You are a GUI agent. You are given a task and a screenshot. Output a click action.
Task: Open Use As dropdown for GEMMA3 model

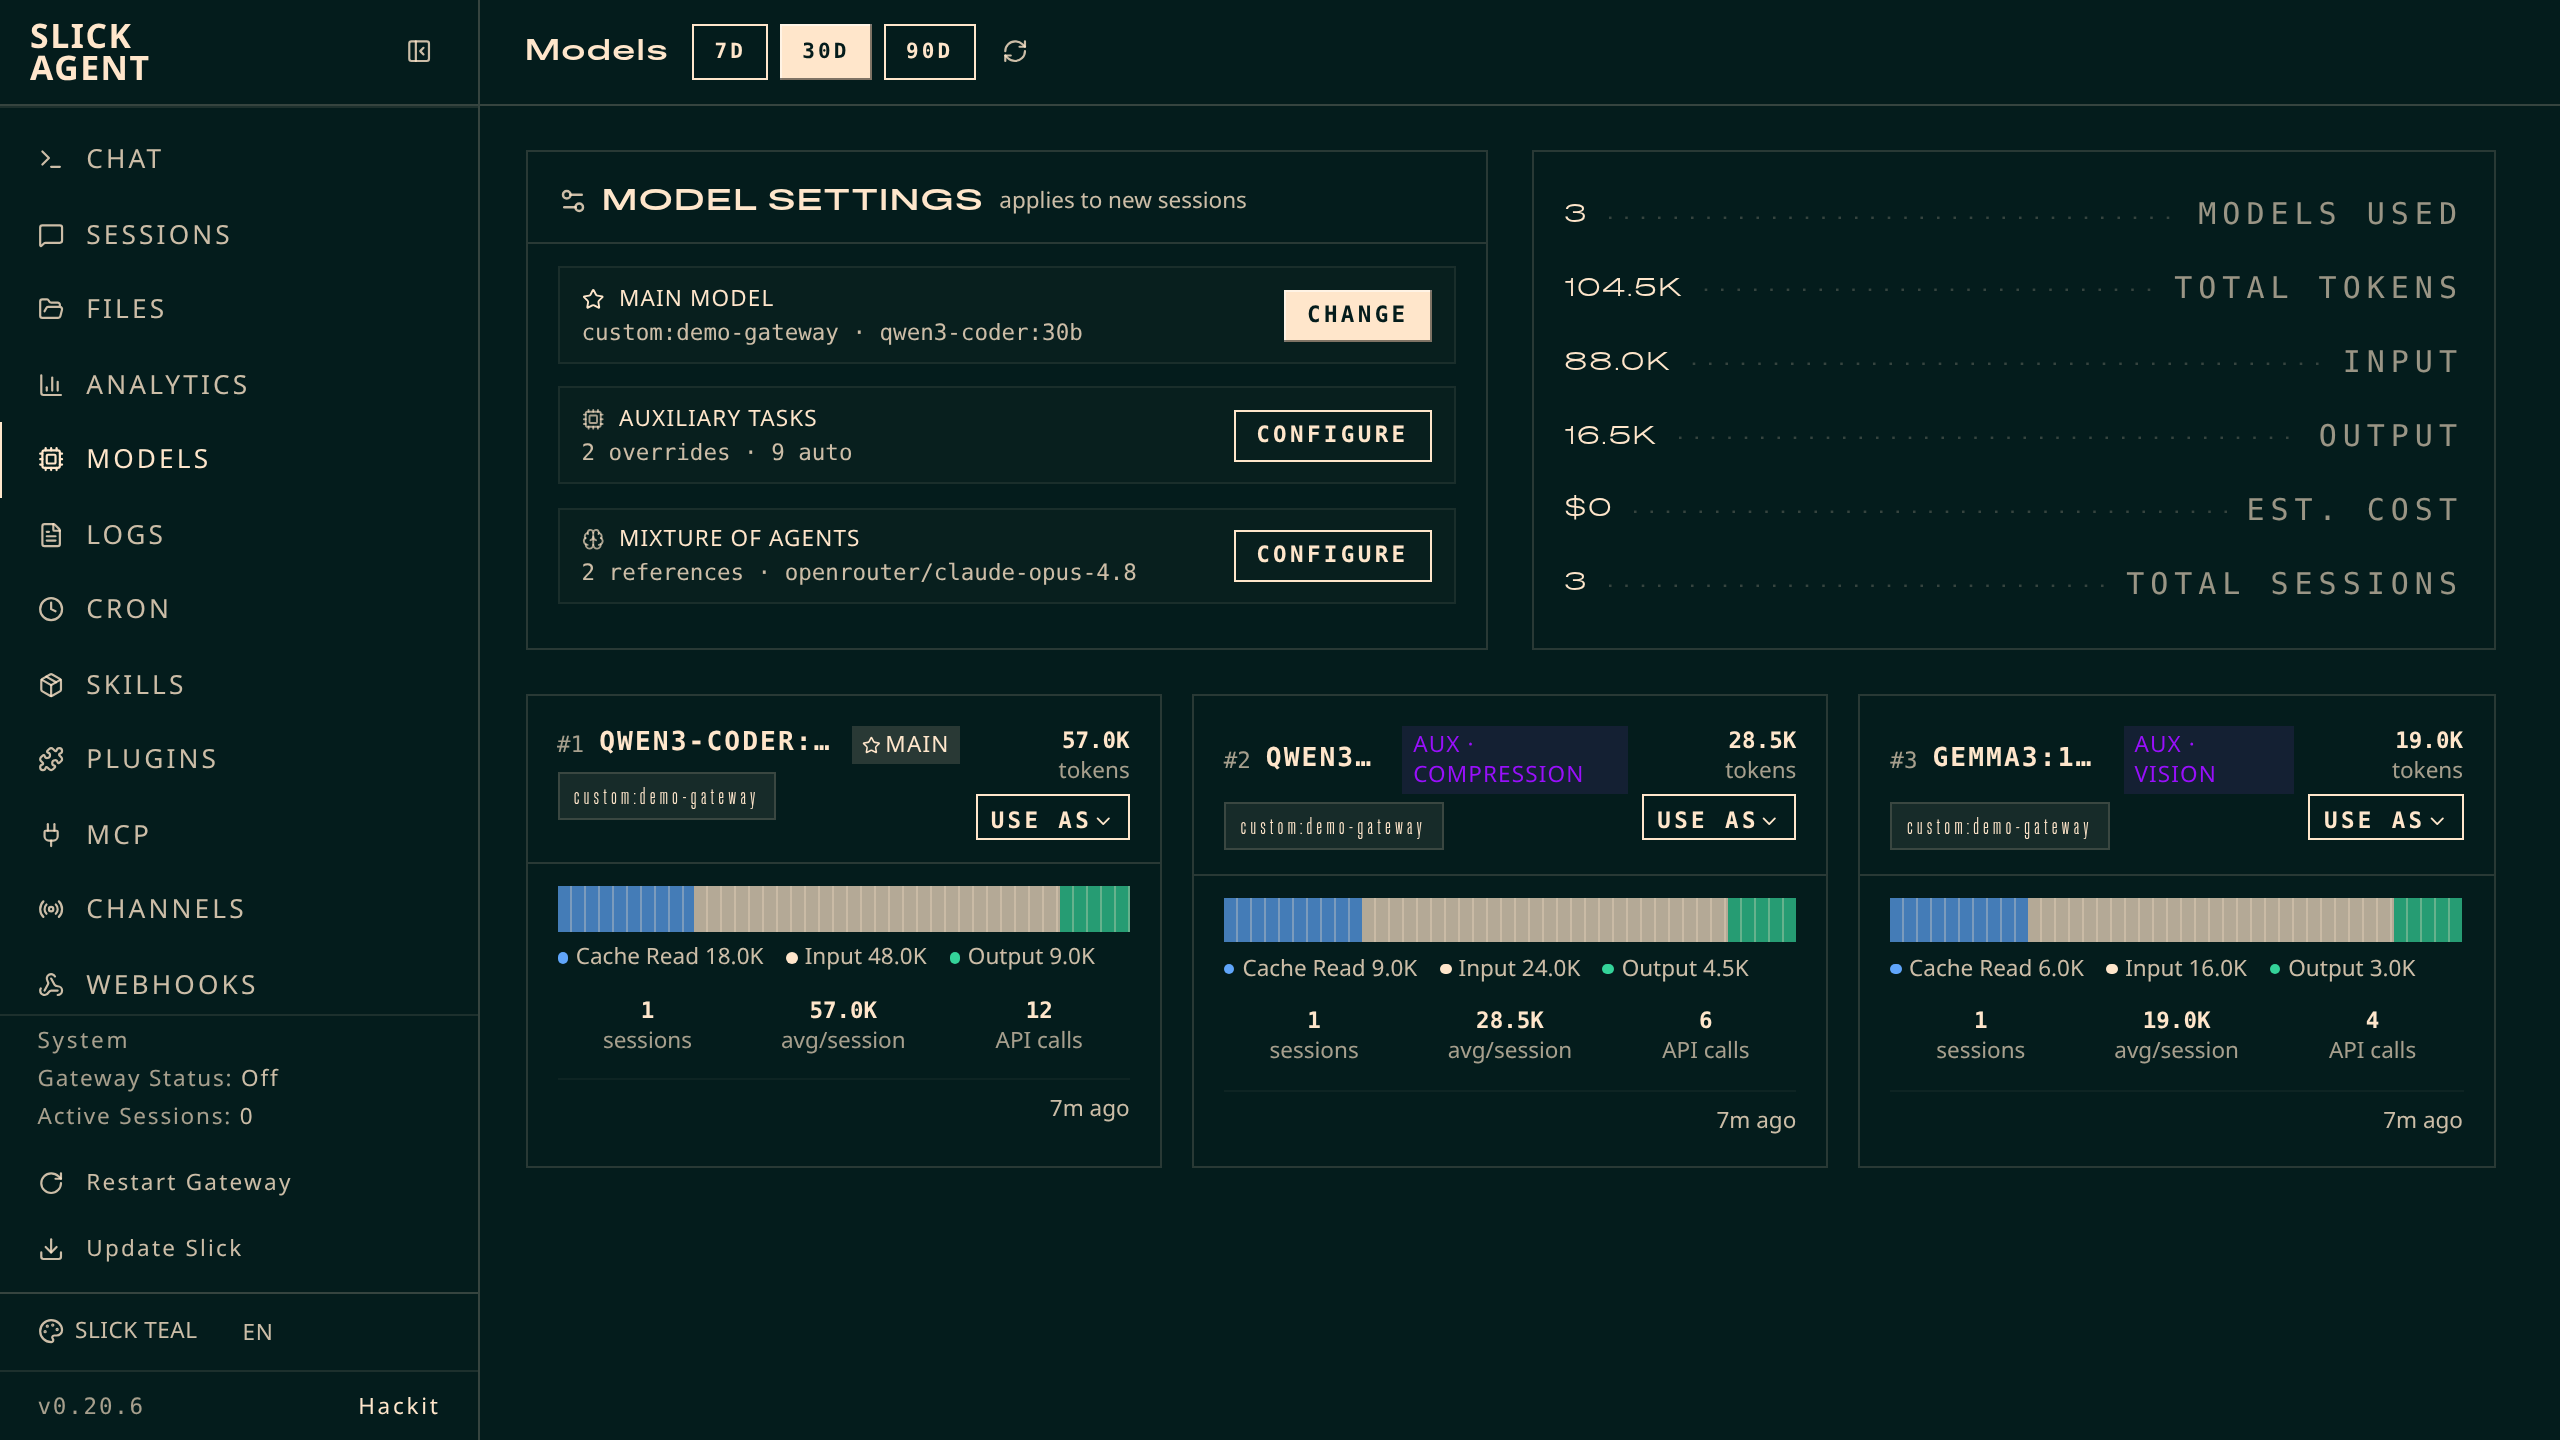[2385, 818]
